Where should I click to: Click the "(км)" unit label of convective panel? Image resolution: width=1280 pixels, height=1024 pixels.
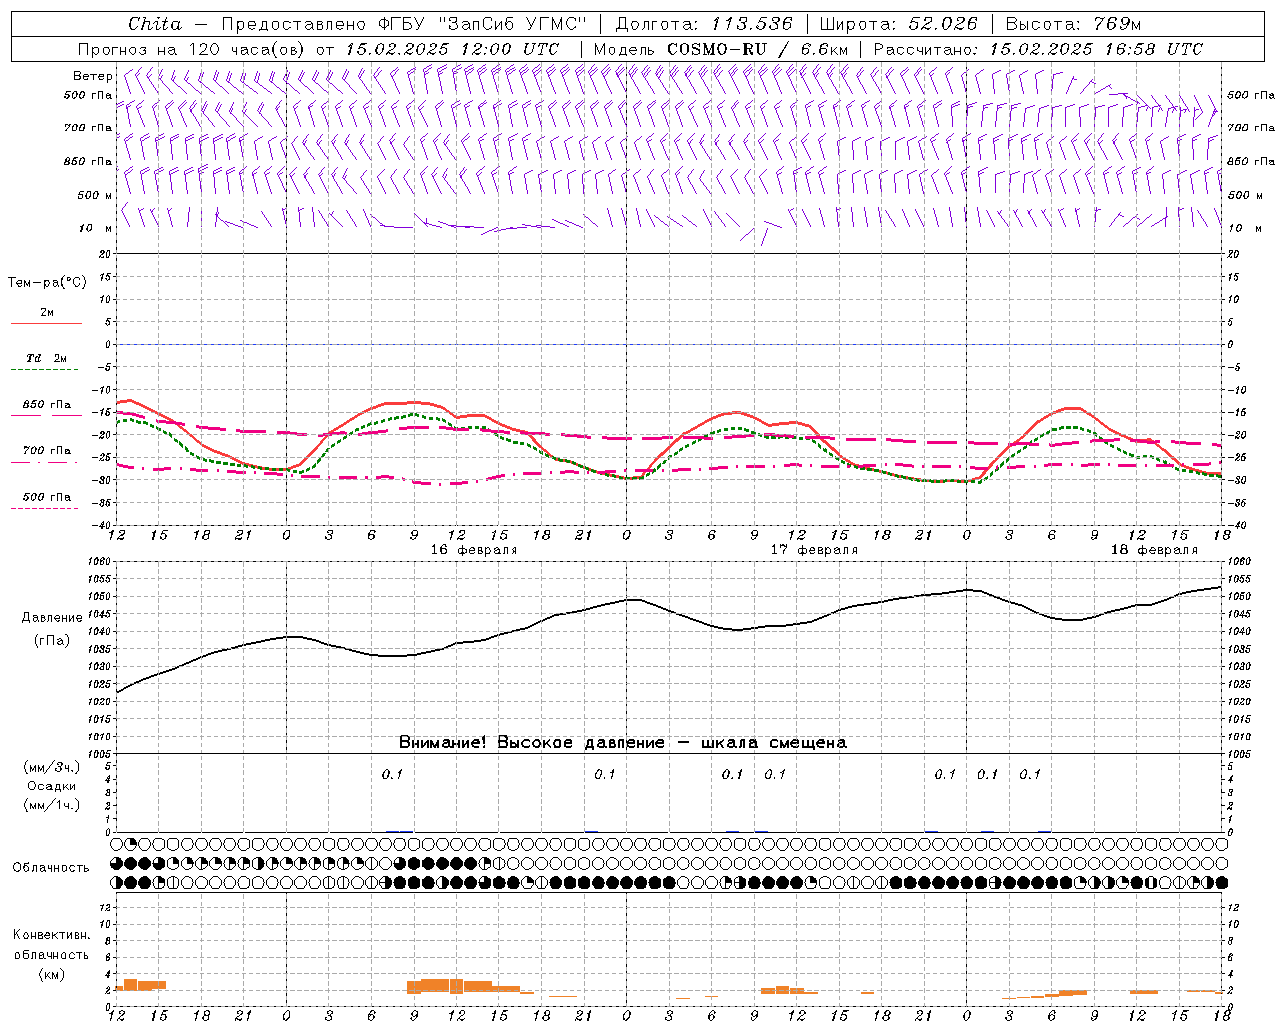(52, 974)
